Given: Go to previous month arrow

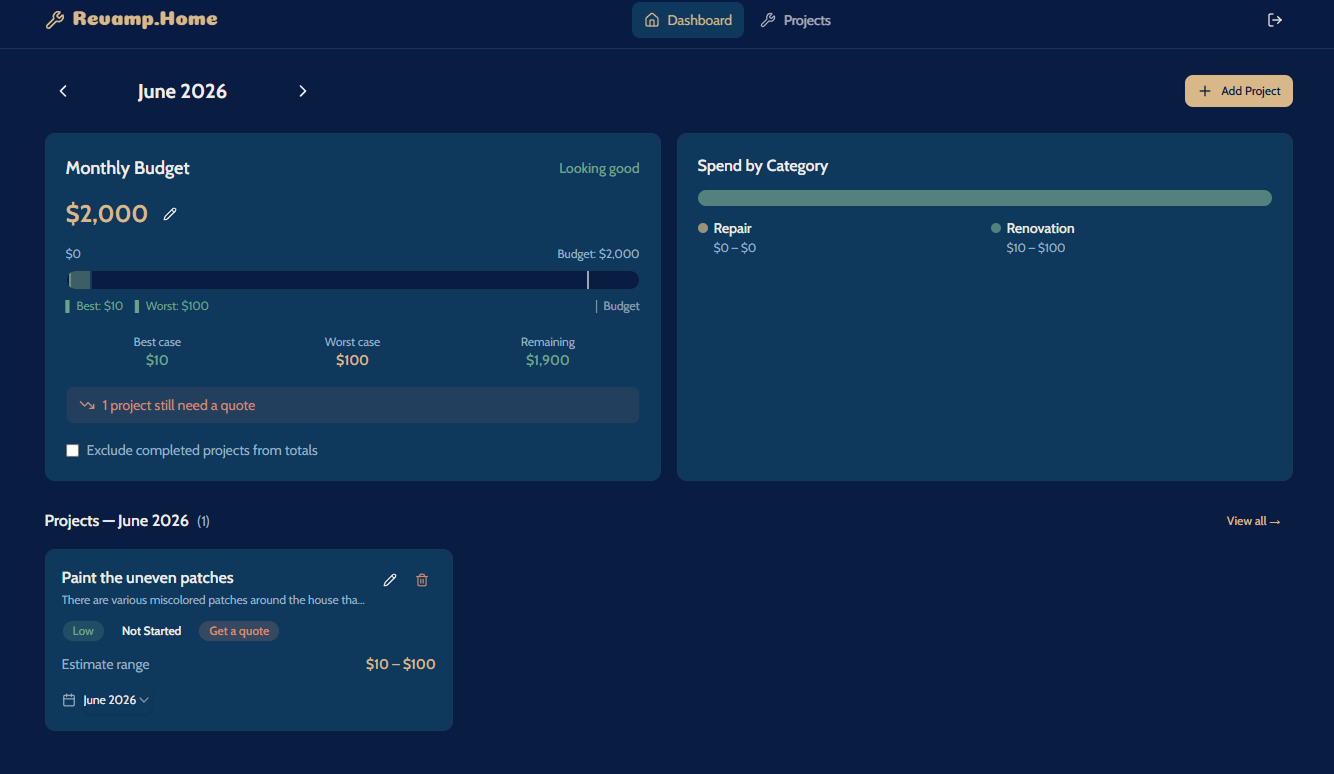Looking at the screenshot, I should point(63,91).
